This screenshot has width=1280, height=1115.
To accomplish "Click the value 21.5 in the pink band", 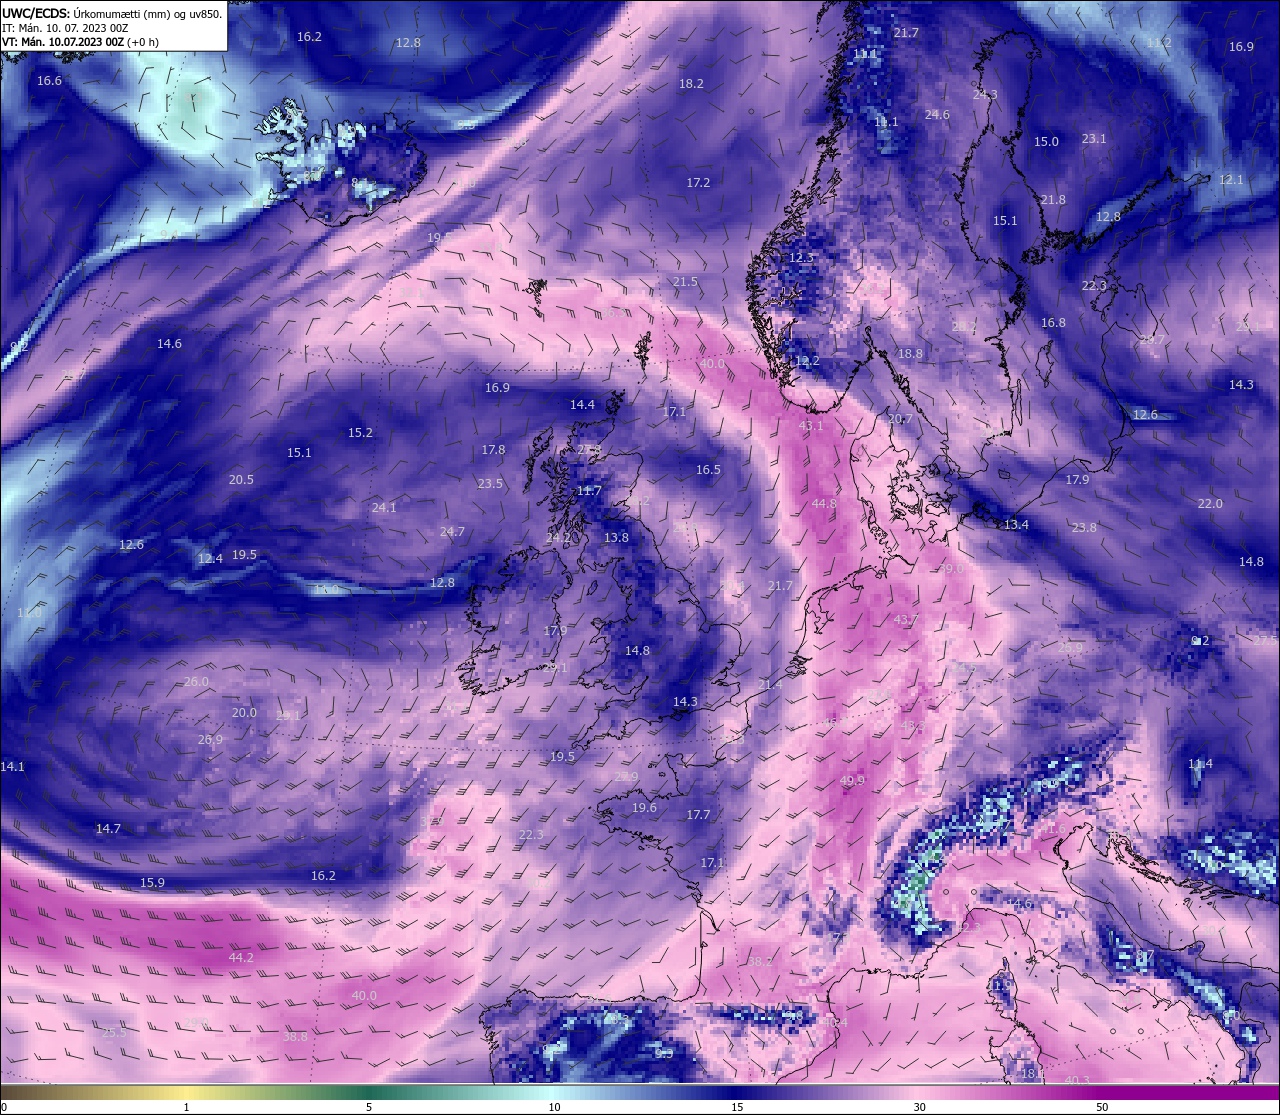I will click(x=685, y=282).
